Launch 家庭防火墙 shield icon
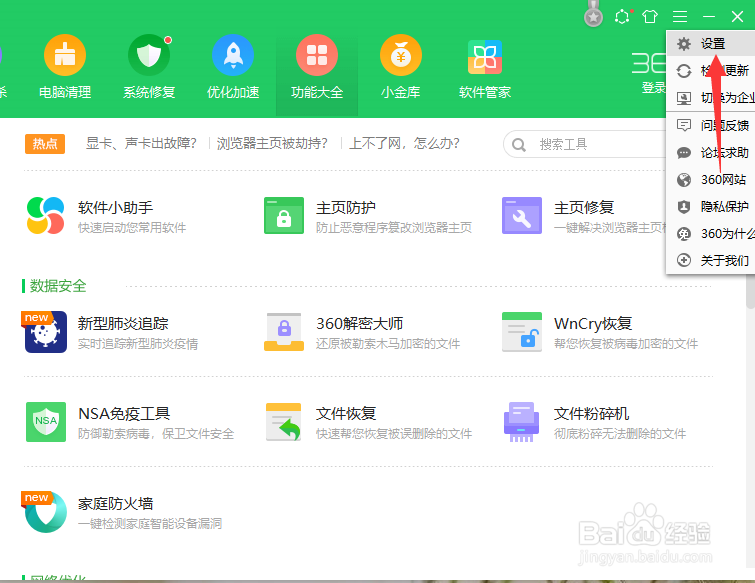Viewport: 755px width, 583px height. tap(45, 512)
